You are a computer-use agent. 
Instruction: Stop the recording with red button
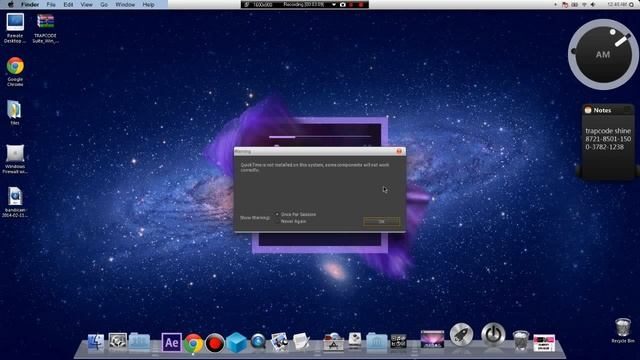coord(361,4)
